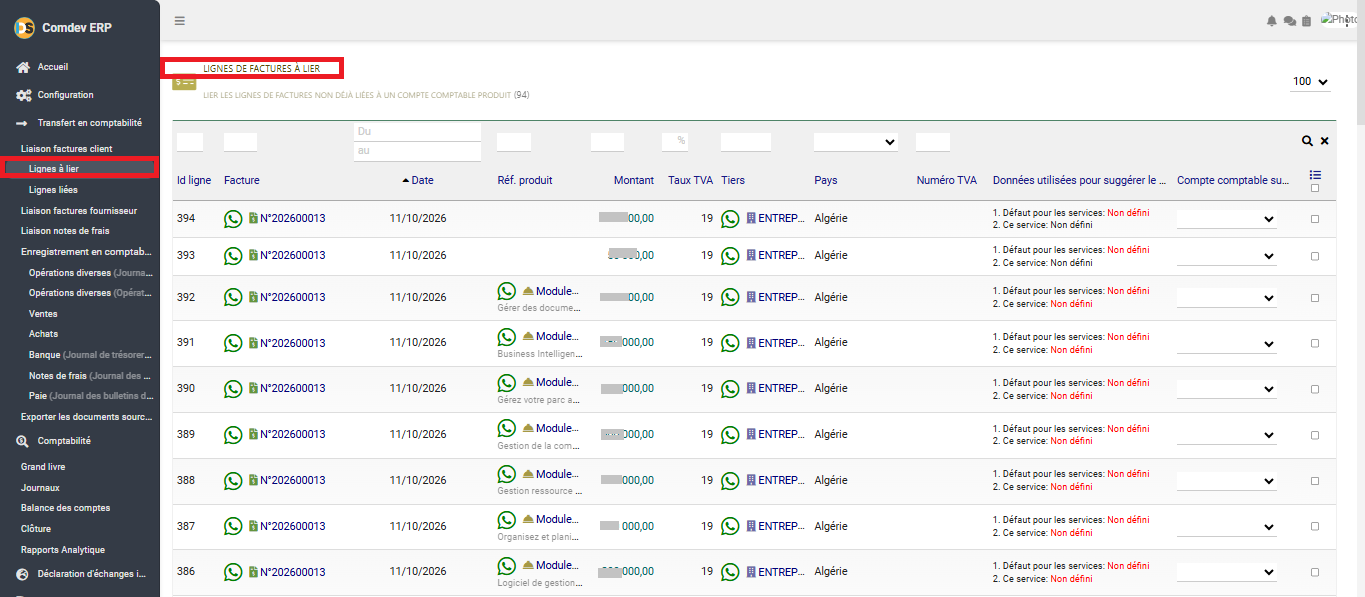1365x597 pixels.
Task: Click the service bell icon in row 389
Action: tap(528, 428)
